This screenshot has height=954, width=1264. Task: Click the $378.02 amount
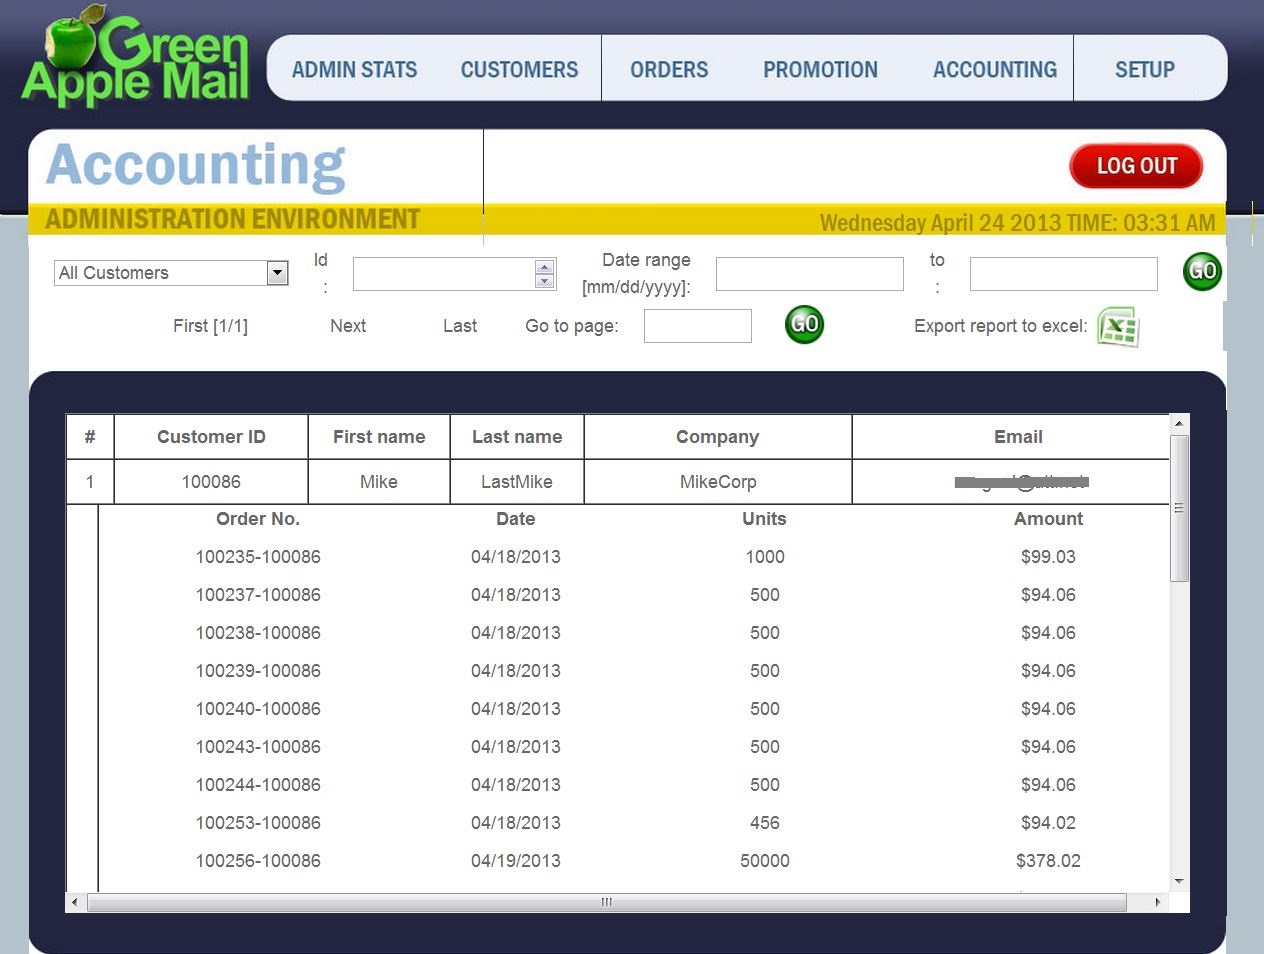[x=1048, y=861]
